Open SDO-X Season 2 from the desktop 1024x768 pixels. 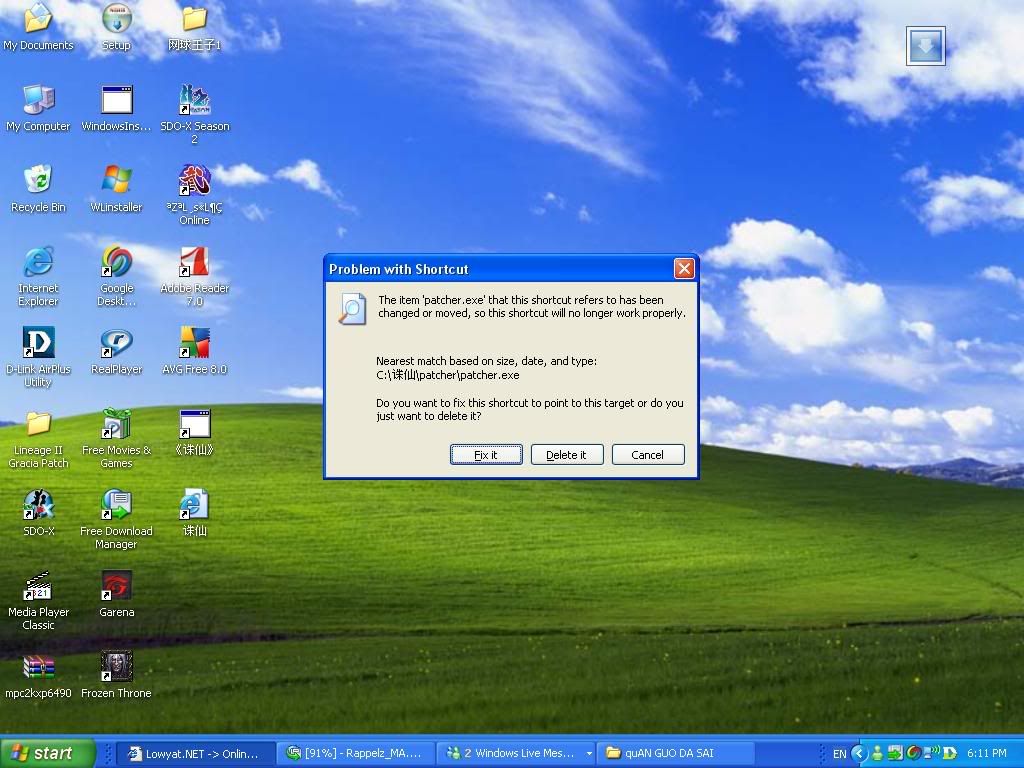pyautogui.click(x=194, y=105)
